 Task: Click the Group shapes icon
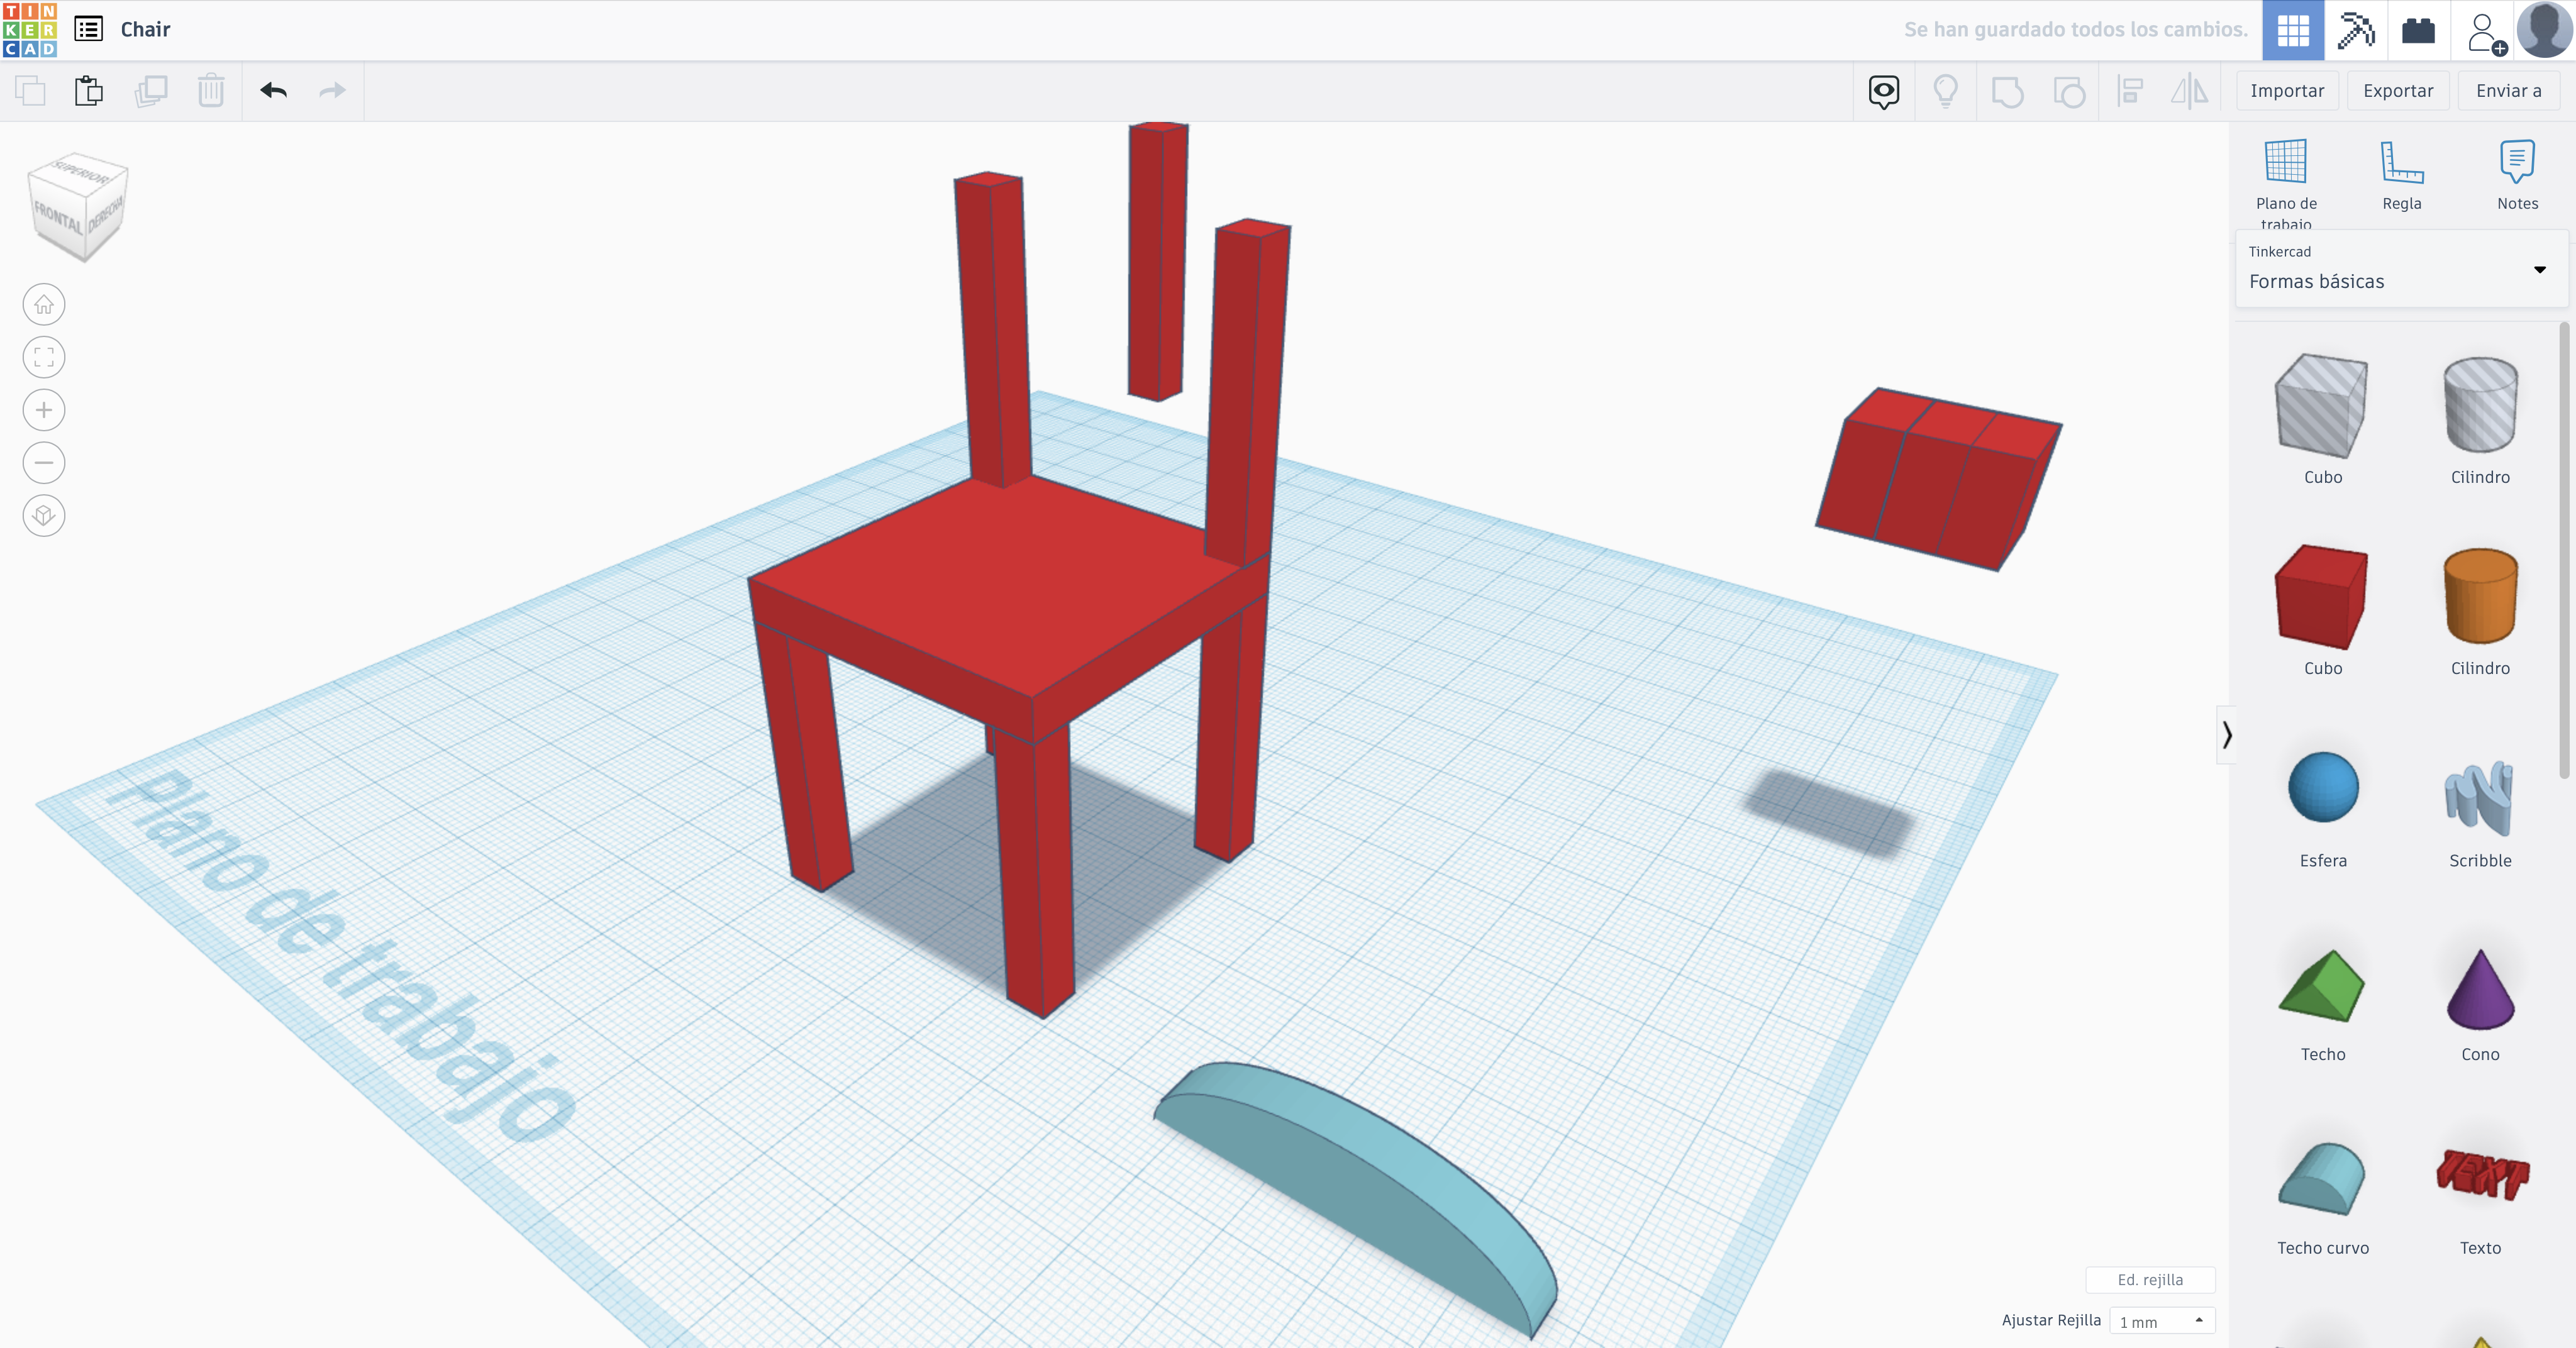2007,92
